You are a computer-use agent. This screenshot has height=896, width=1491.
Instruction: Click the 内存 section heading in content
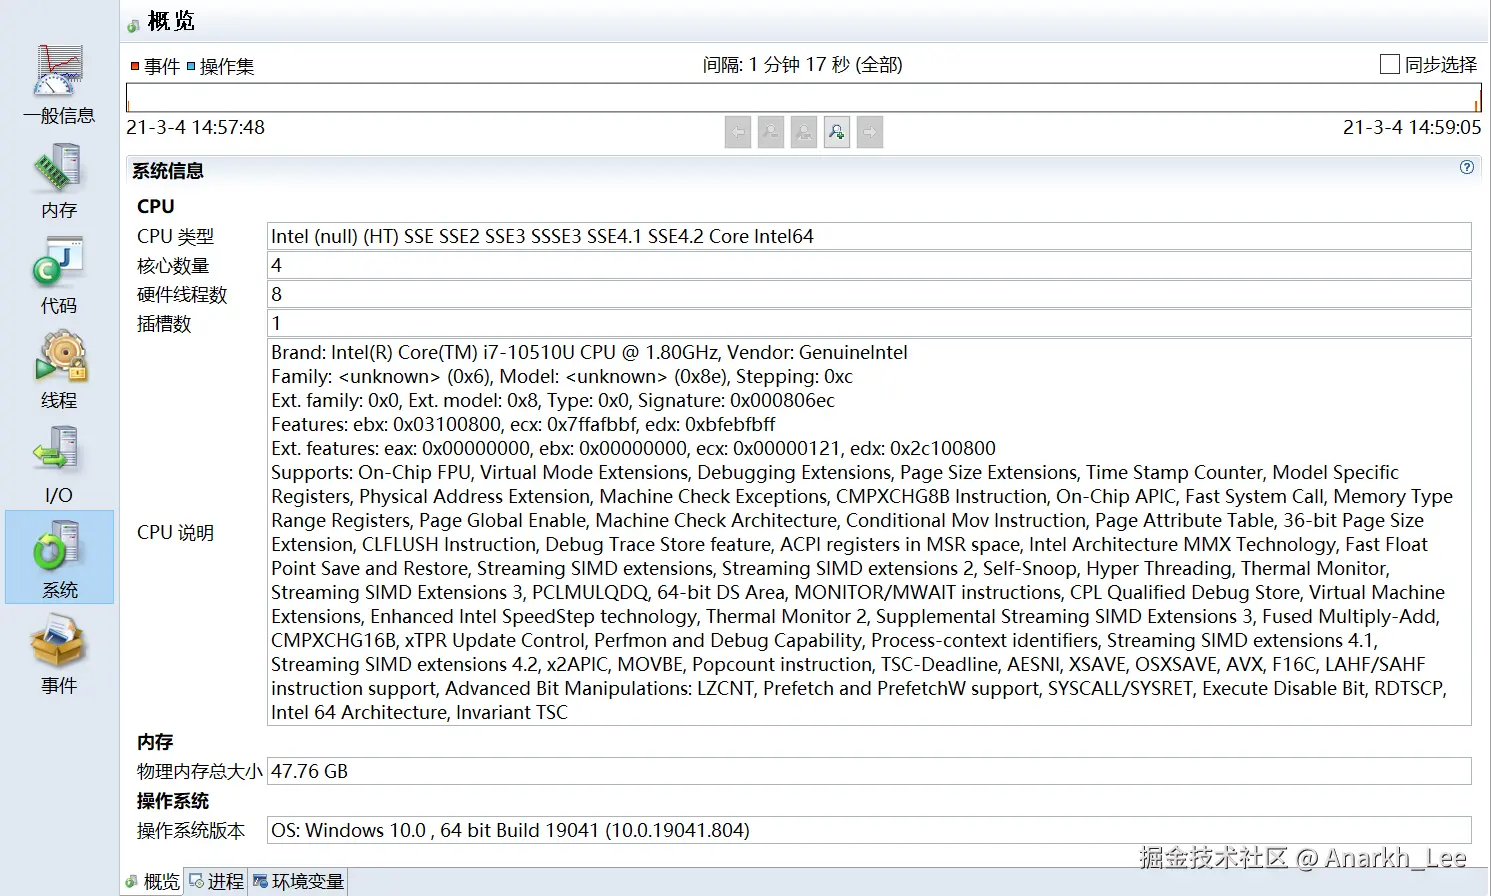[155, 742]
